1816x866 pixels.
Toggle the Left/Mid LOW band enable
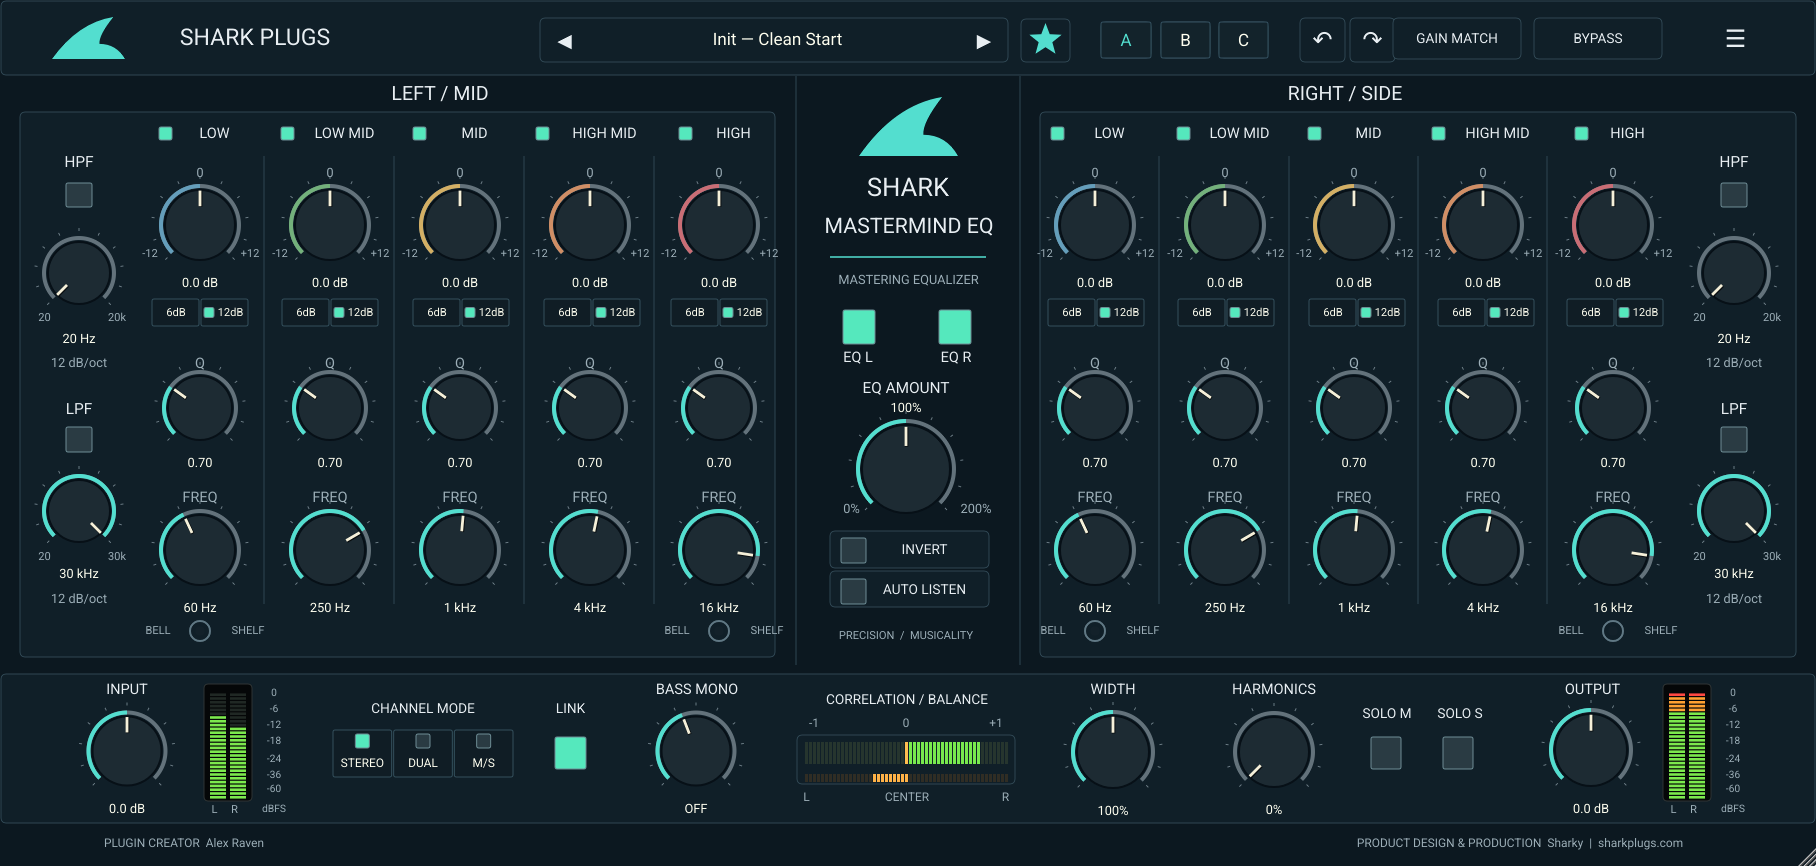click(166, 133)
